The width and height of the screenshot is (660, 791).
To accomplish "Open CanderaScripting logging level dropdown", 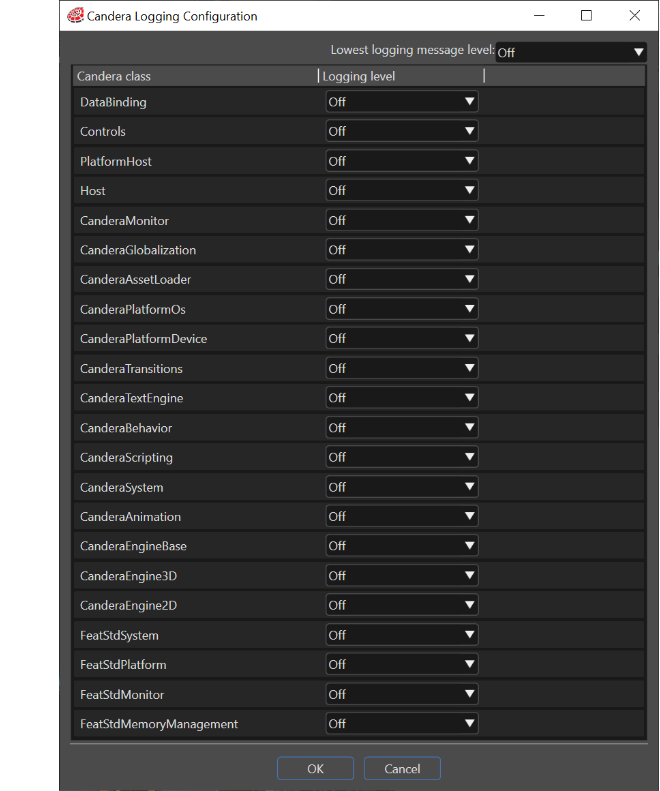I will [x=402, y=457].
